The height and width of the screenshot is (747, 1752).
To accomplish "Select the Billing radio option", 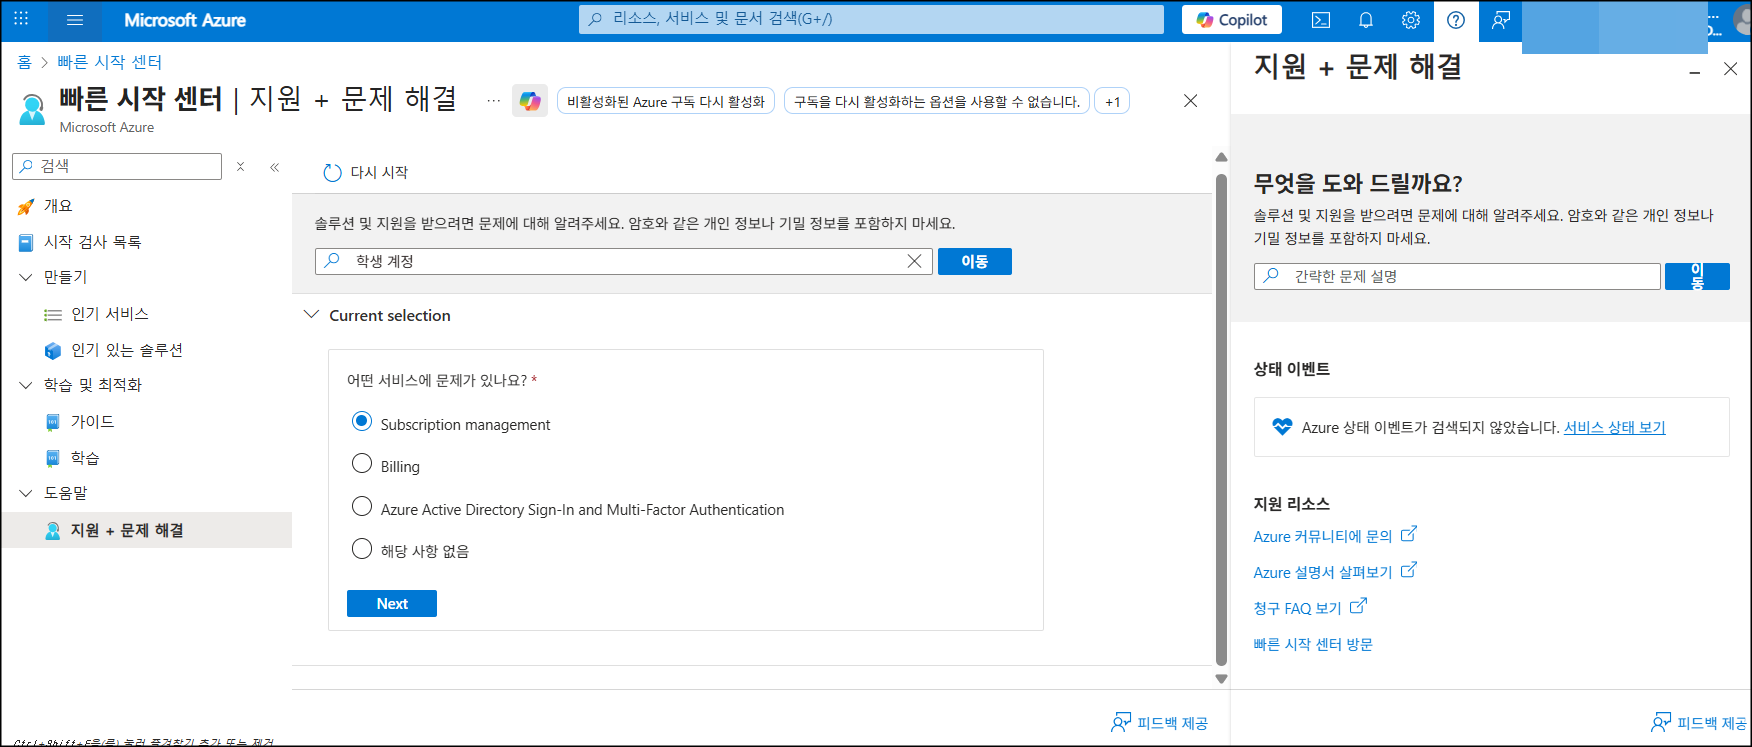I will pyautogui.click(x=362, y=464).
